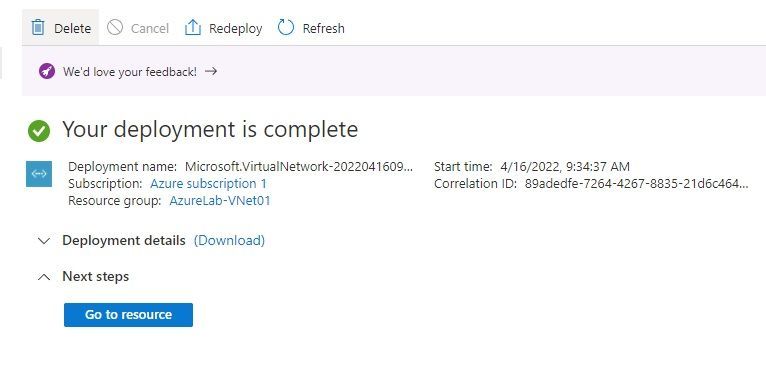Toggle the Deployment details section heading
Viewport: 766px width, 369px height.
point(124,240)
